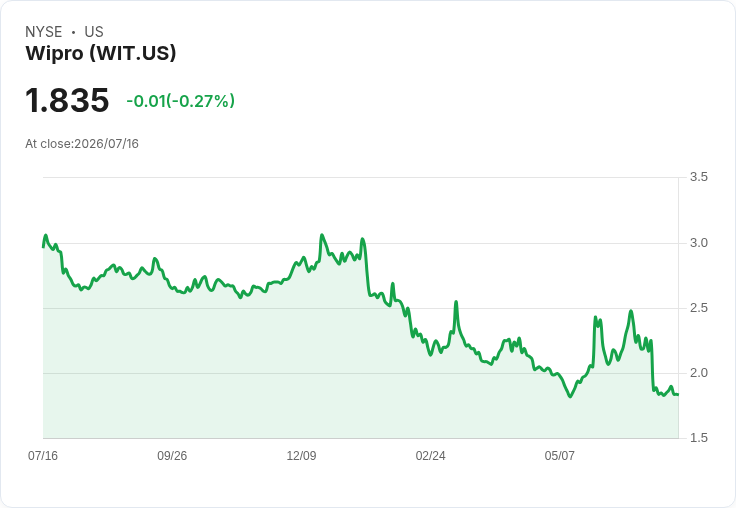Click the -0.01(-0.27%) change value
736x508 pixels.
[x=181, y=101]
